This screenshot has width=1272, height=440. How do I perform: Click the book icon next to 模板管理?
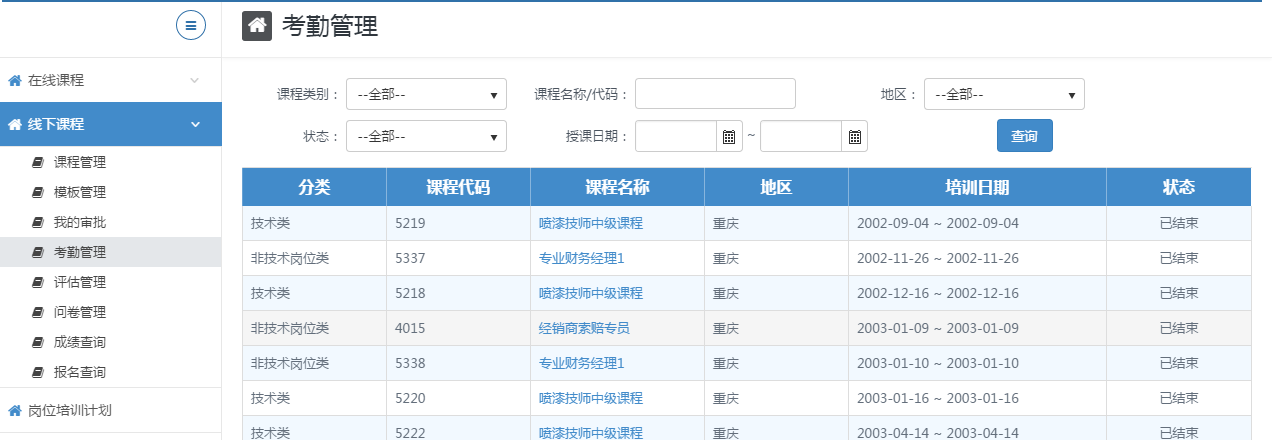(x=38, y=192)
